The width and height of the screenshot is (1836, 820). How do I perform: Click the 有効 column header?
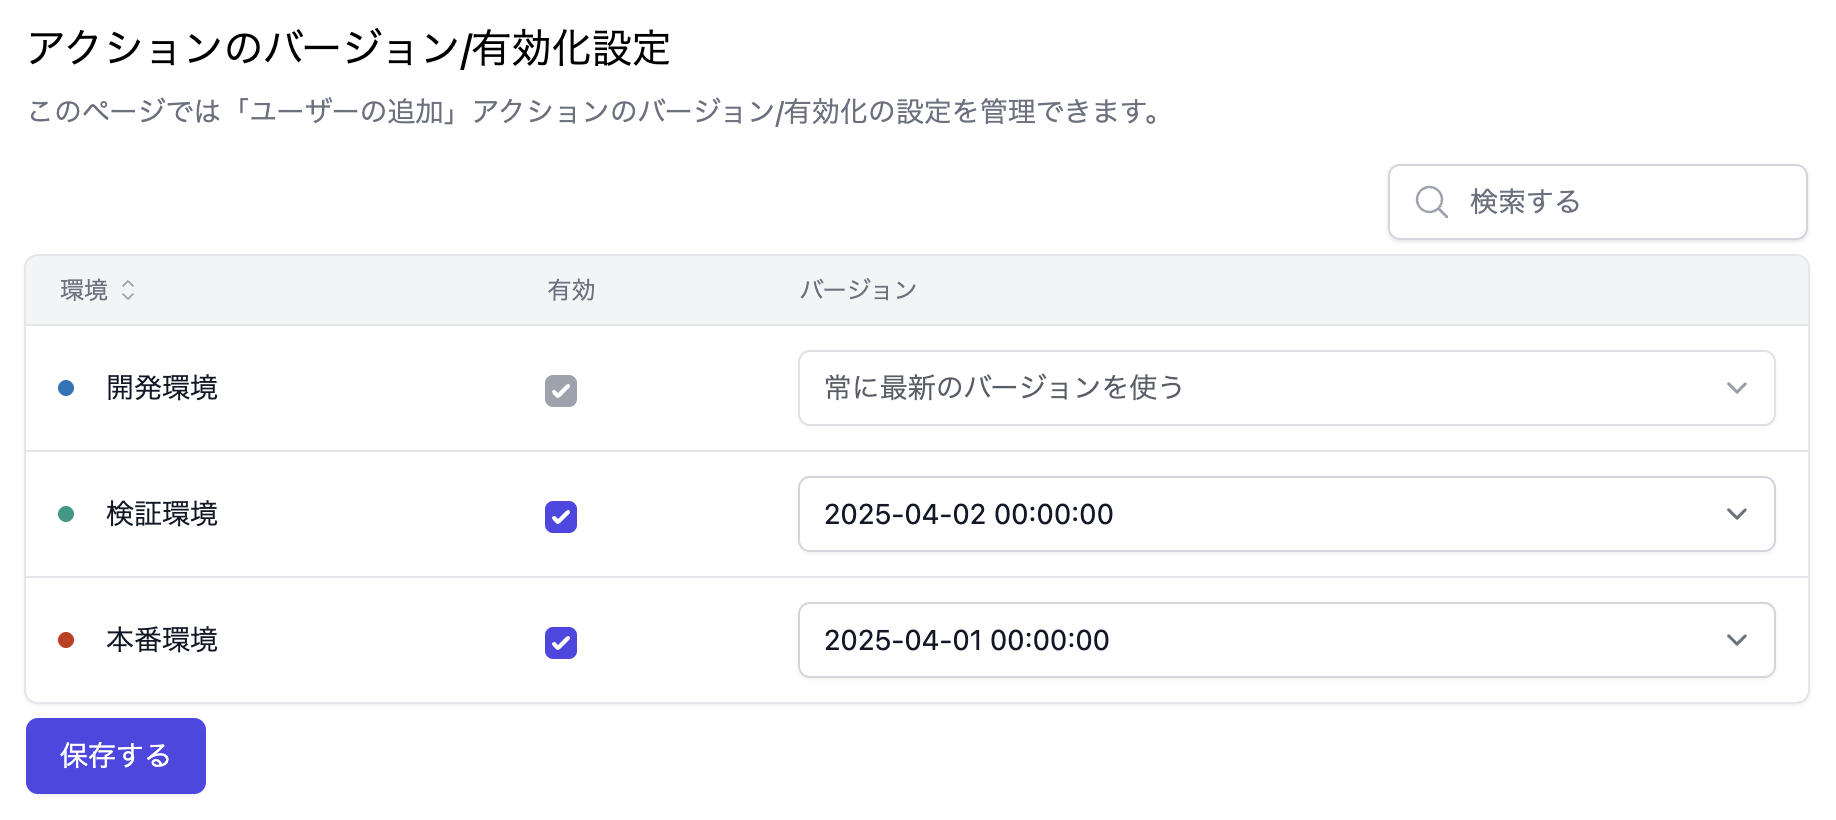coord(571,290)
